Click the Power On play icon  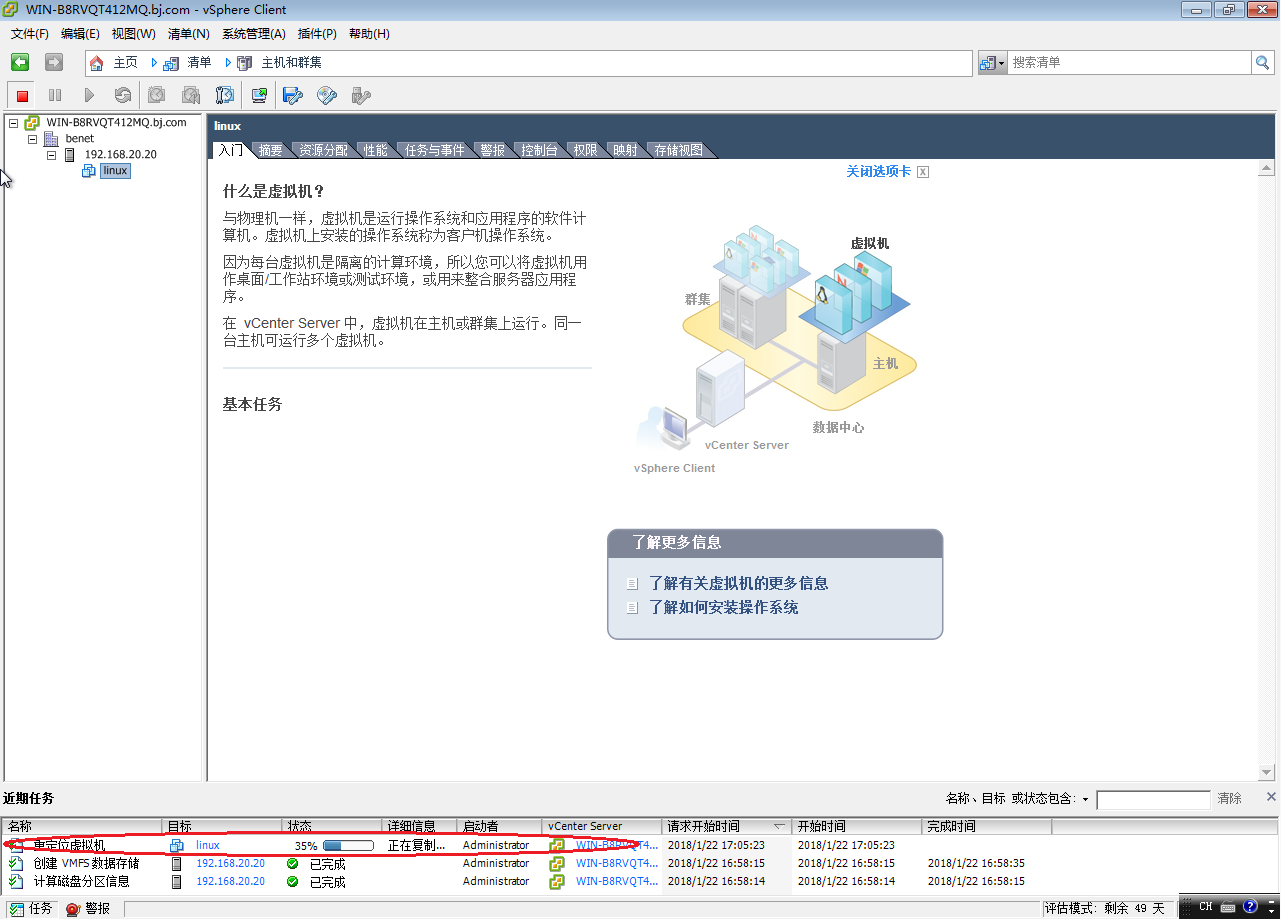(x=89, y=95)
